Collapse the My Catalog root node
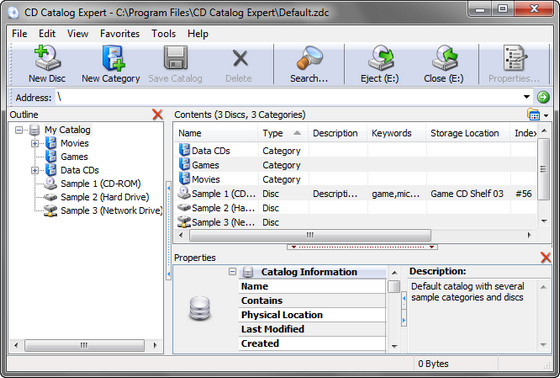560x378 pixels. 19,130
